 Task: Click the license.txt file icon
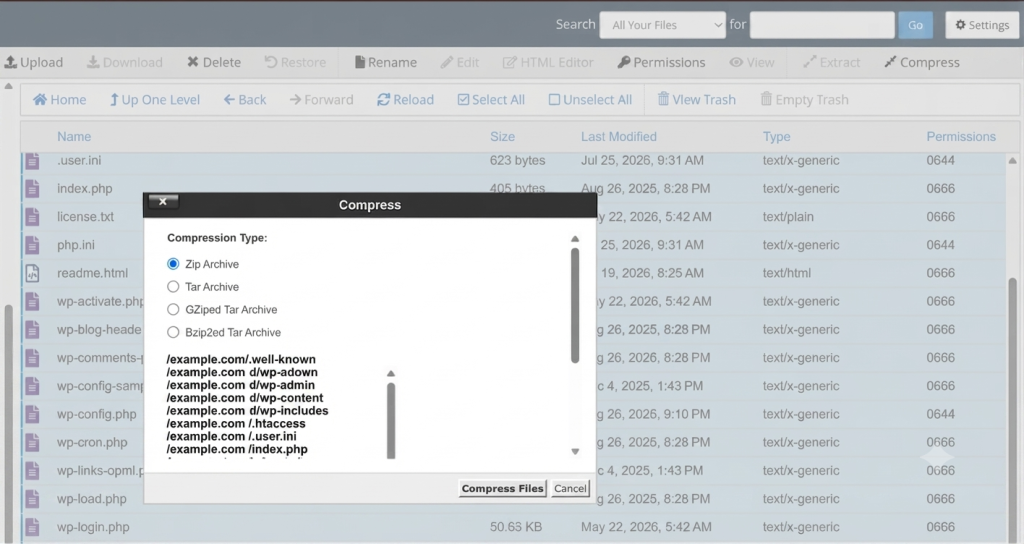click(32, 217)
